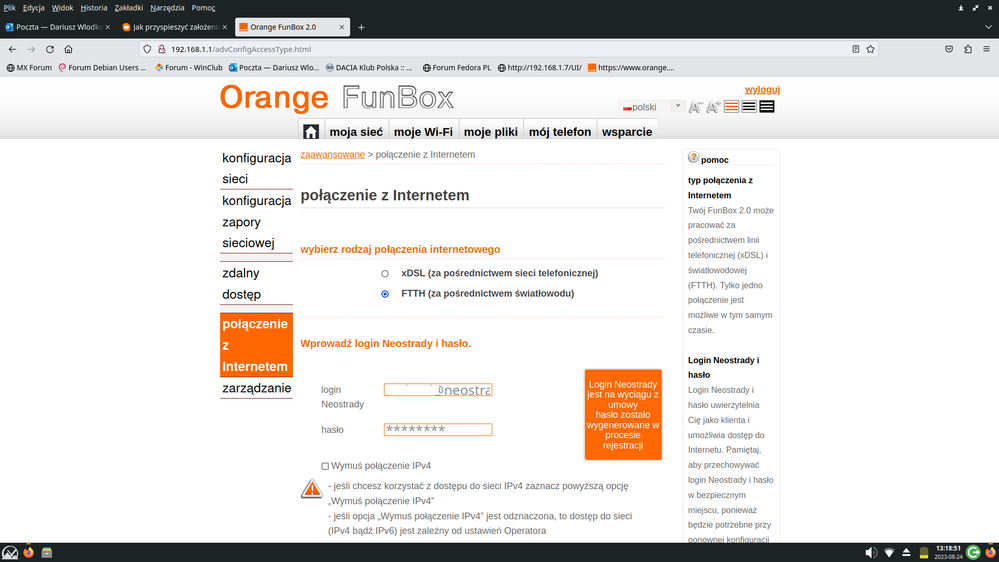The height and width of the screenshot is (562, 999).
Task: Open Pocket save icon in toolbar
Action: coord(949,49)
